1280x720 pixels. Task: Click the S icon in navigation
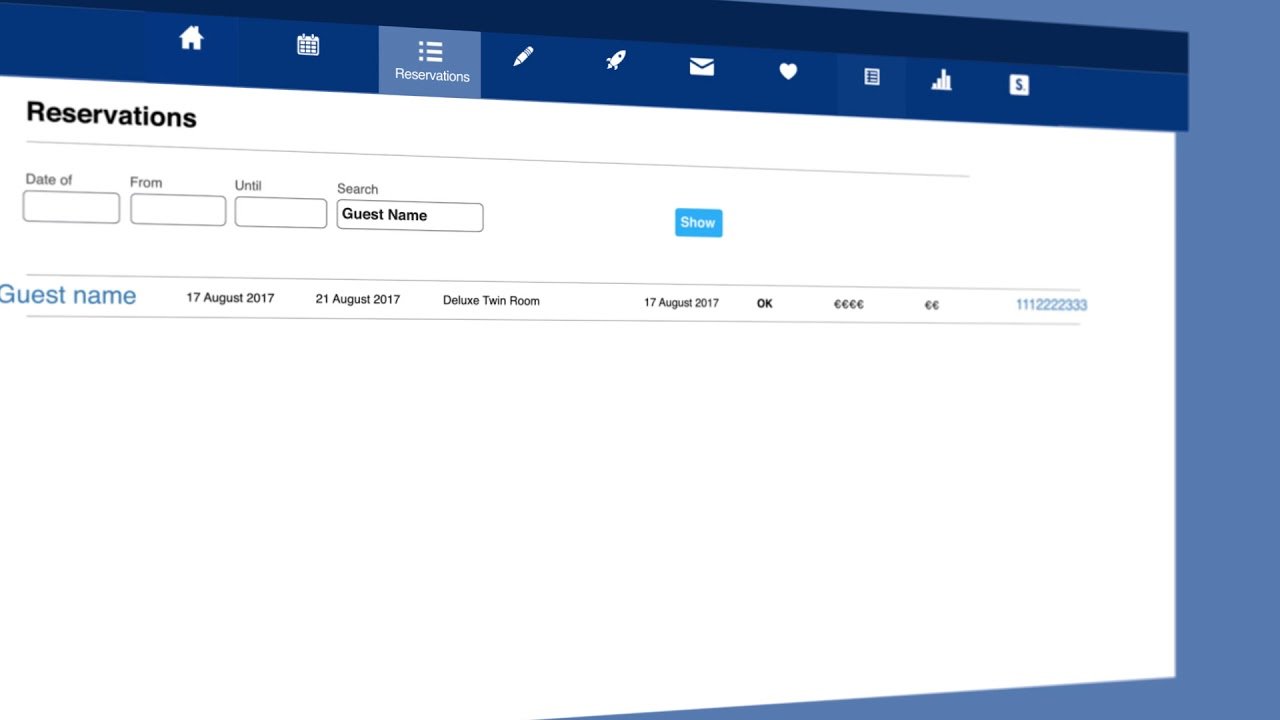click(1019, 85)
